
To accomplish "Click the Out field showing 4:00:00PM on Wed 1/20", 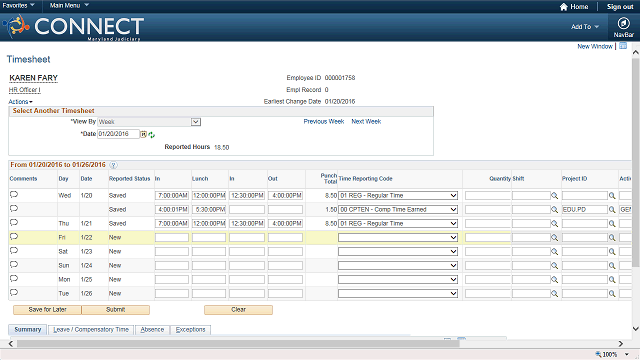I will point(285,196).
